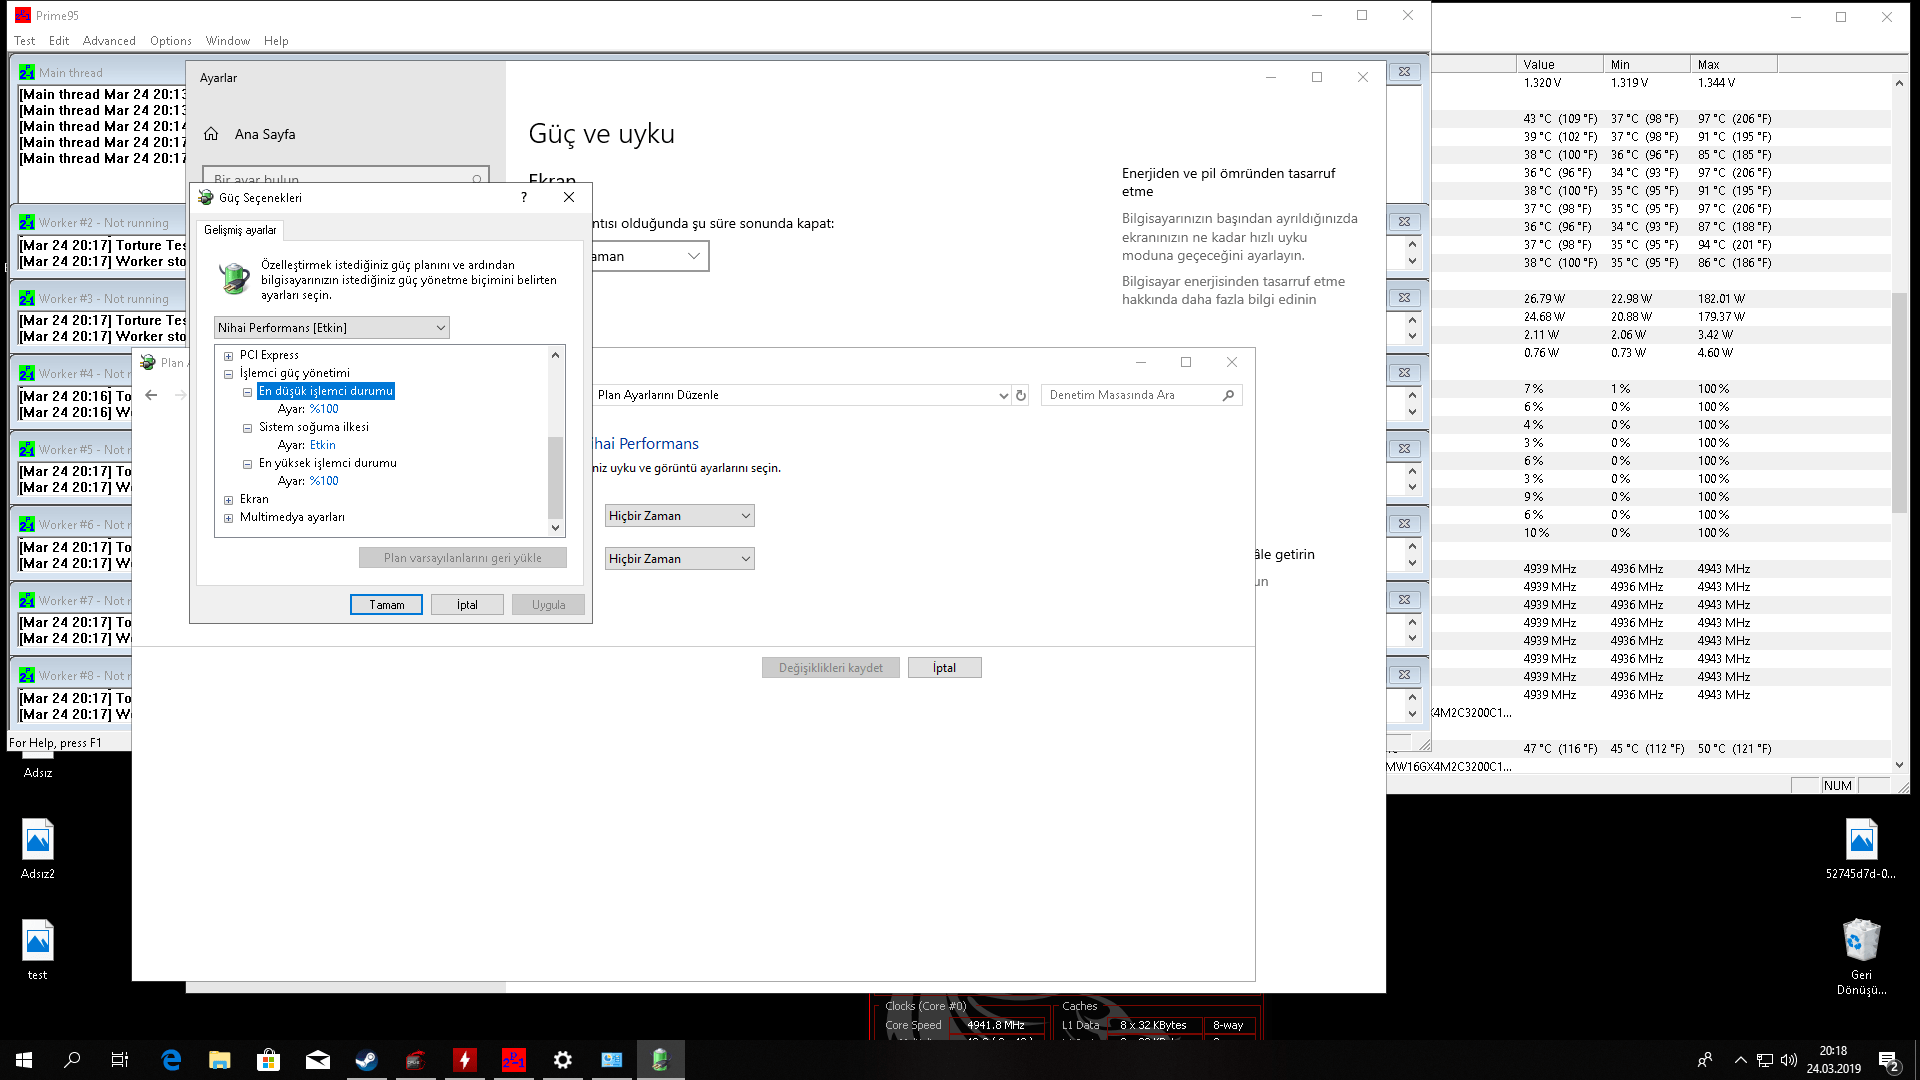Collapse the İşlemci güç yönetimi node
1920x1080 pixels.
click(229, 374)
